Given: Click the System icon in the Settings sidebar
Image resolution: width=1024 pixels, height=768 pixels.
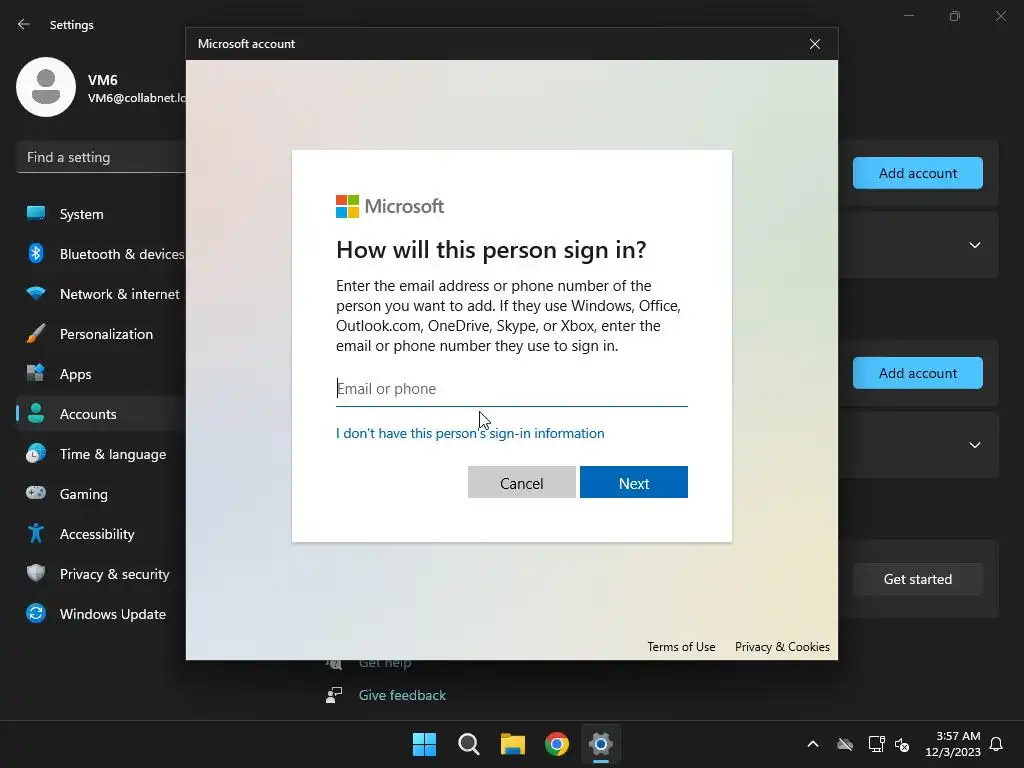Looking at the screenshot, I should click(36, 214).
